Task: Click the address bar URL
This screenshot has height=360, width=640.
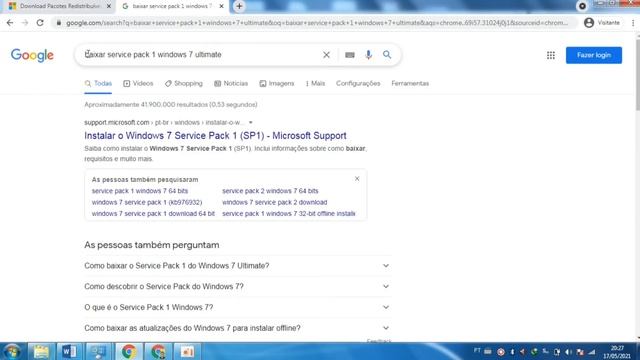Action: coord(317,23)
